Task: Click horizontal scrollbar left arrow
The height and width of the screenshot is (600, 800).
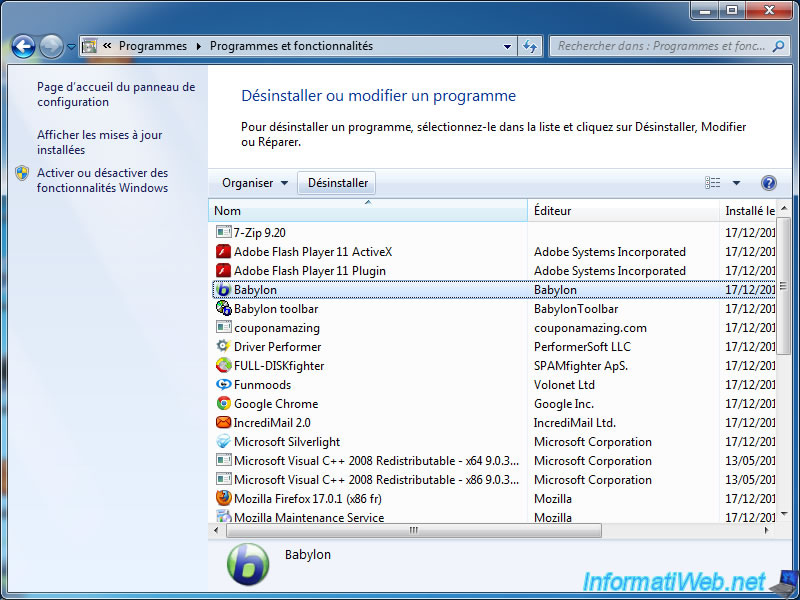Action: [x=216, y=531]
